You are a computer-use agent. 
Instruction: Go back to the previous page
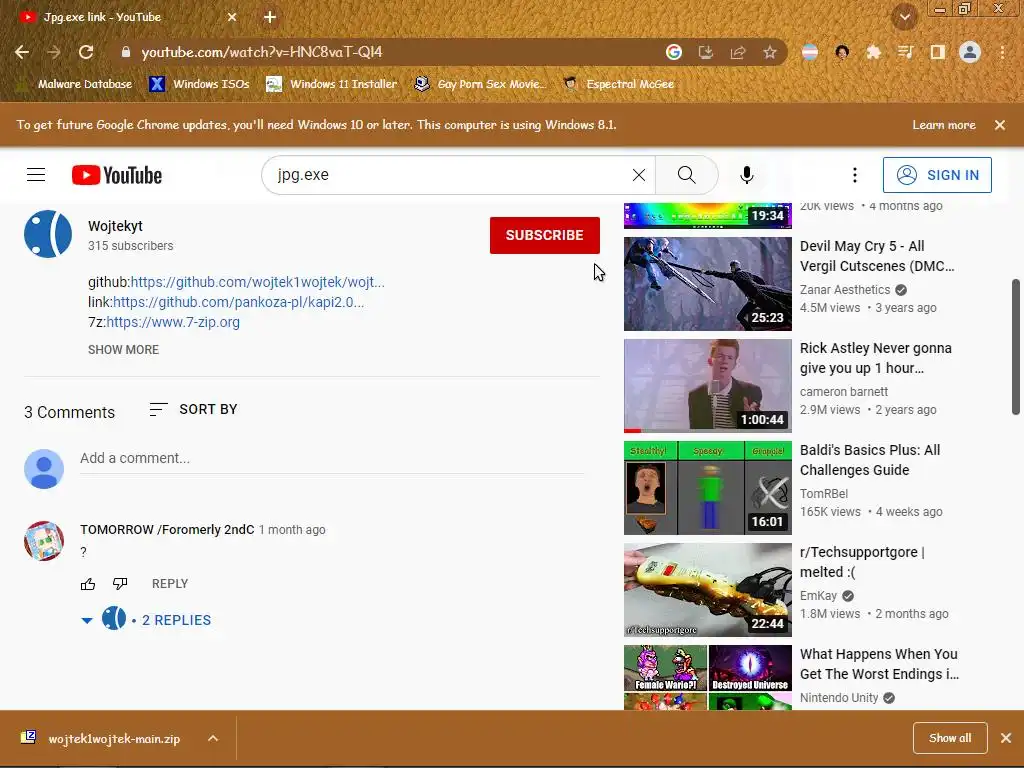pyautogui.click(x=22, y=52)
